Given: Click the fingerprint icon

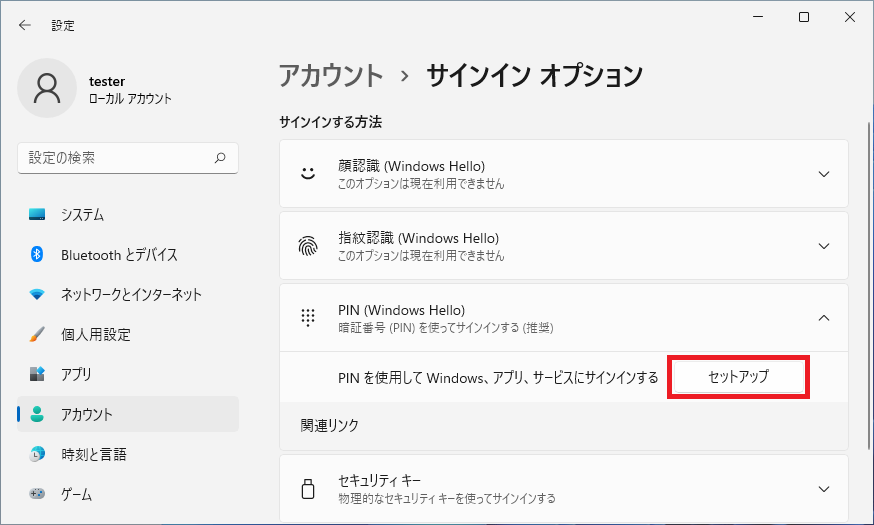Looking at the screenshot, I should [308, 245].
